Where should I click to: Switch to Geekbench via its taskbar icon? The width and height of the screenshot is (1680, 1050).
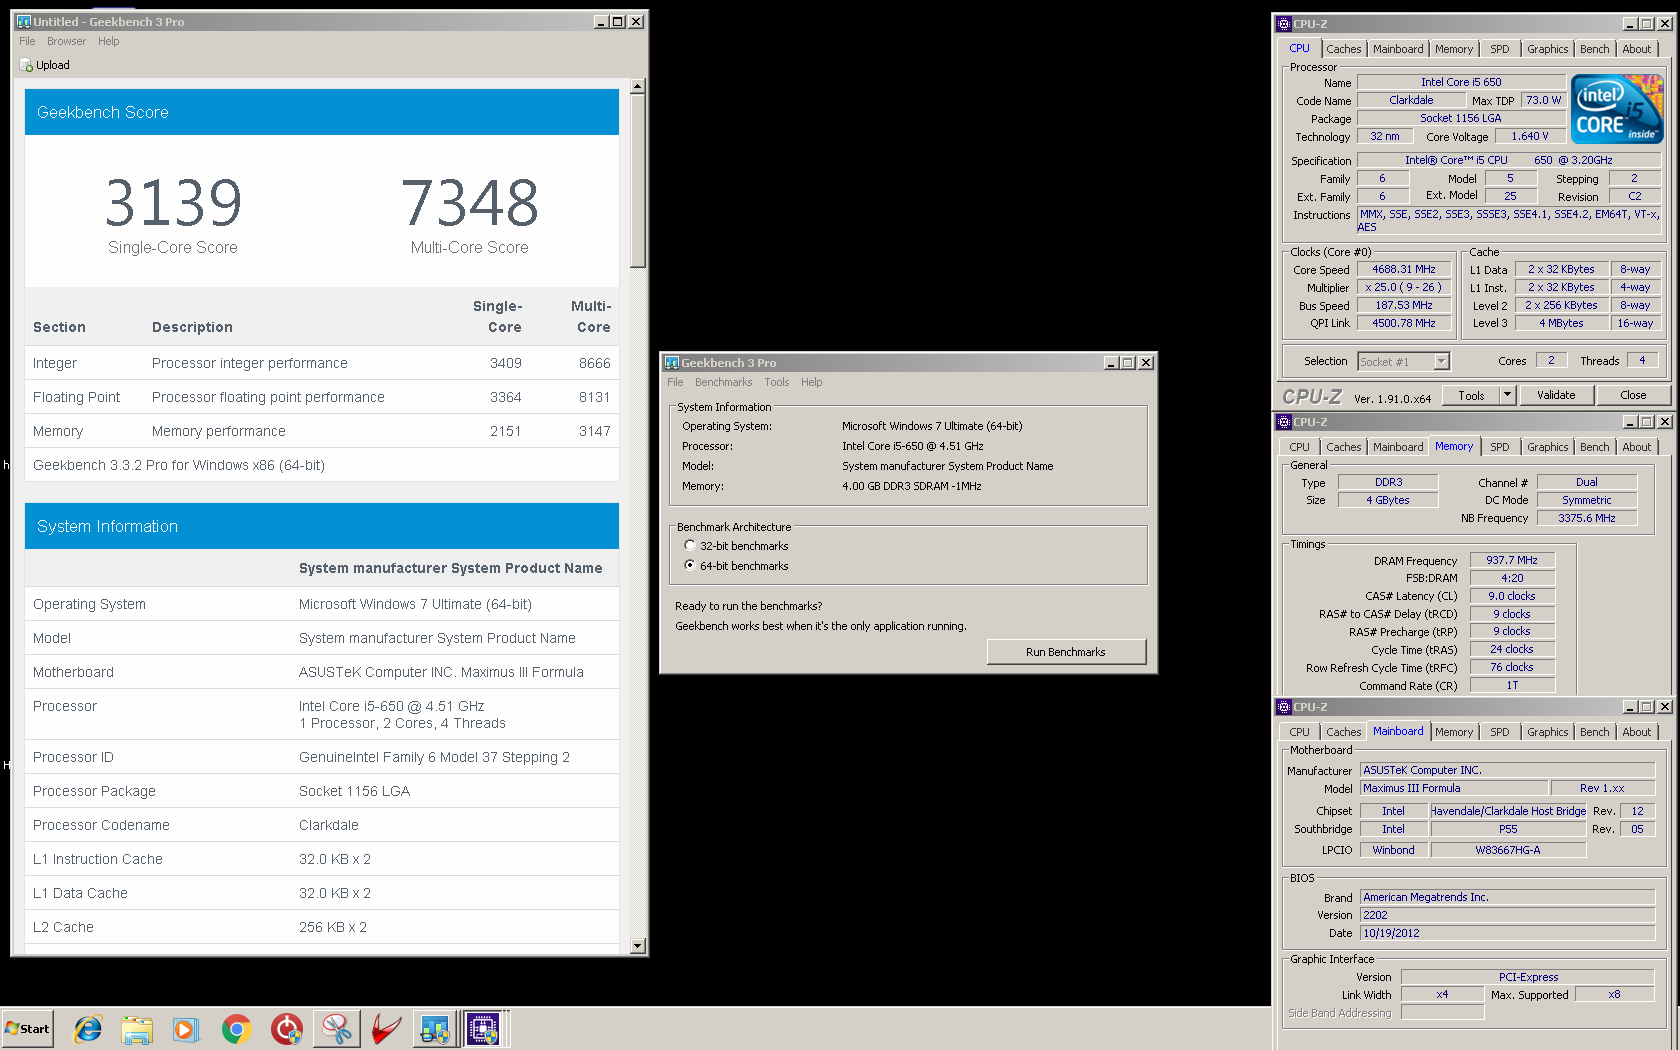click(435, 1028)
